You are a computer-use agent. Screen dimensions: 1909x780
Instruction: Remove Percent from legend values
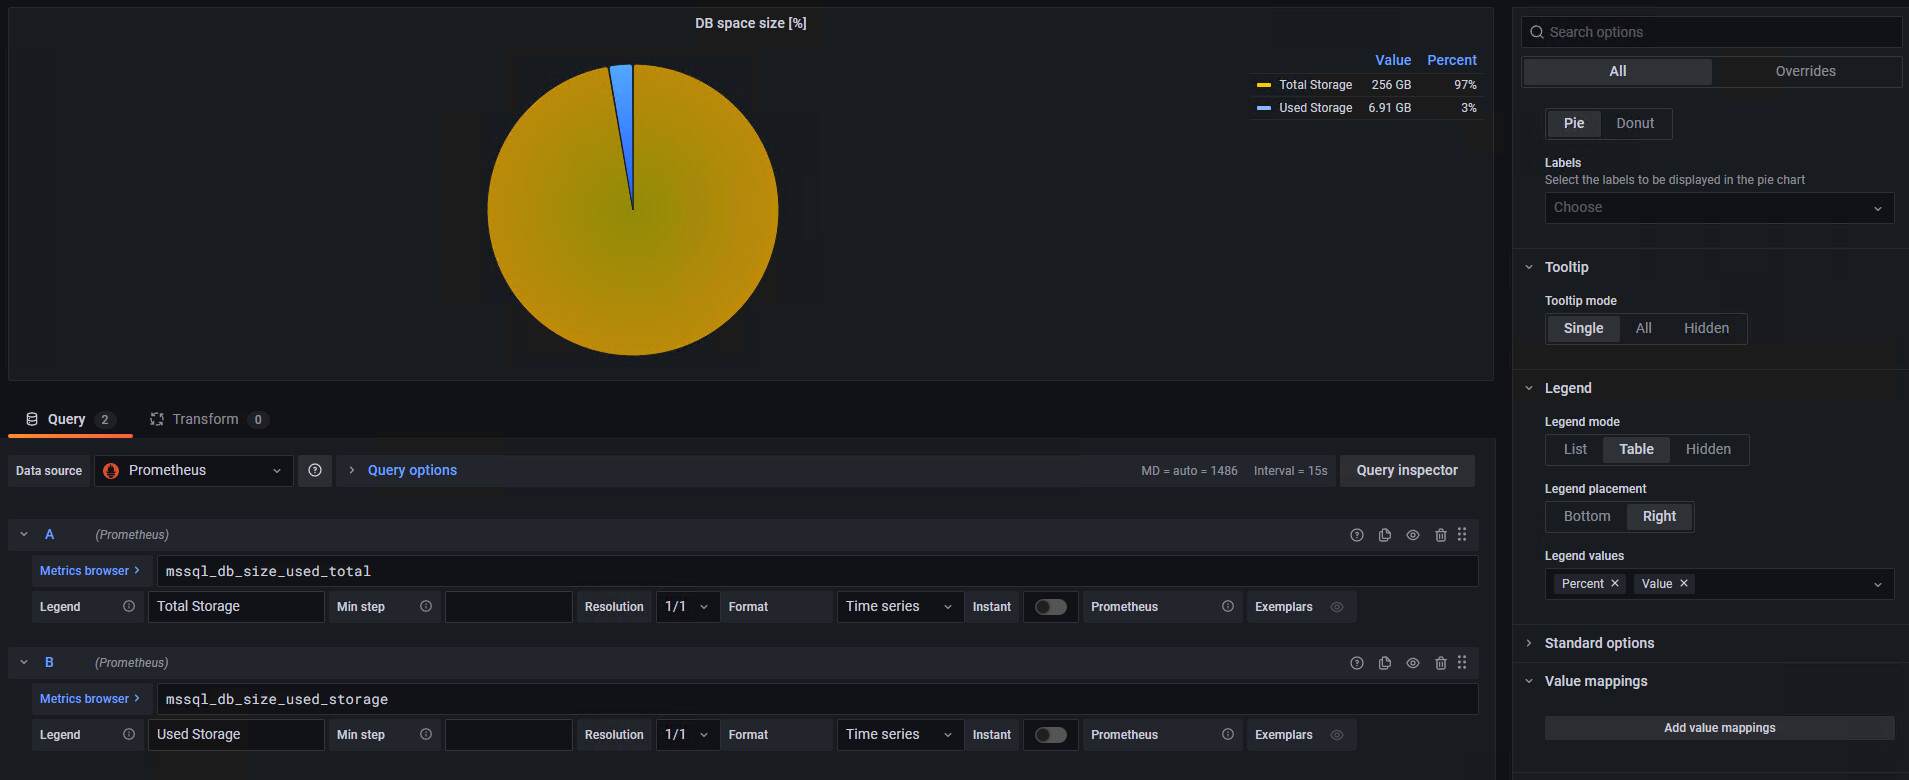click(x=1615, y=584)
